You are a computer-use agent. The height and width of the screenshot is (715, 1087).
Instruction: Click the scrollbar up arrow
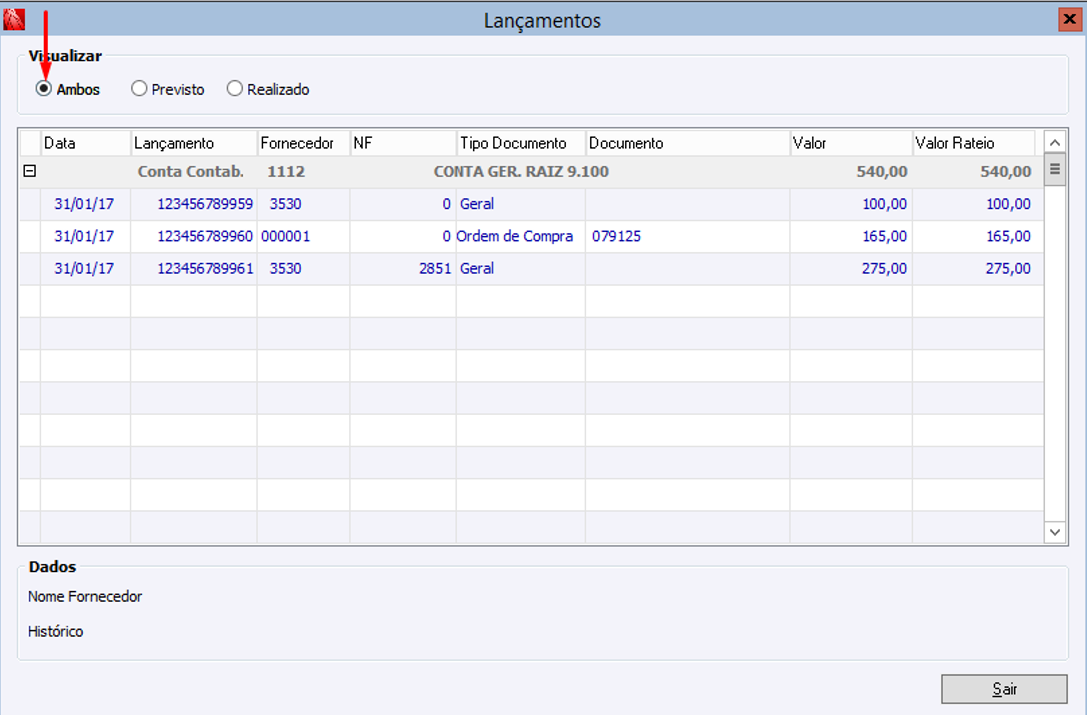[1054, 143]
